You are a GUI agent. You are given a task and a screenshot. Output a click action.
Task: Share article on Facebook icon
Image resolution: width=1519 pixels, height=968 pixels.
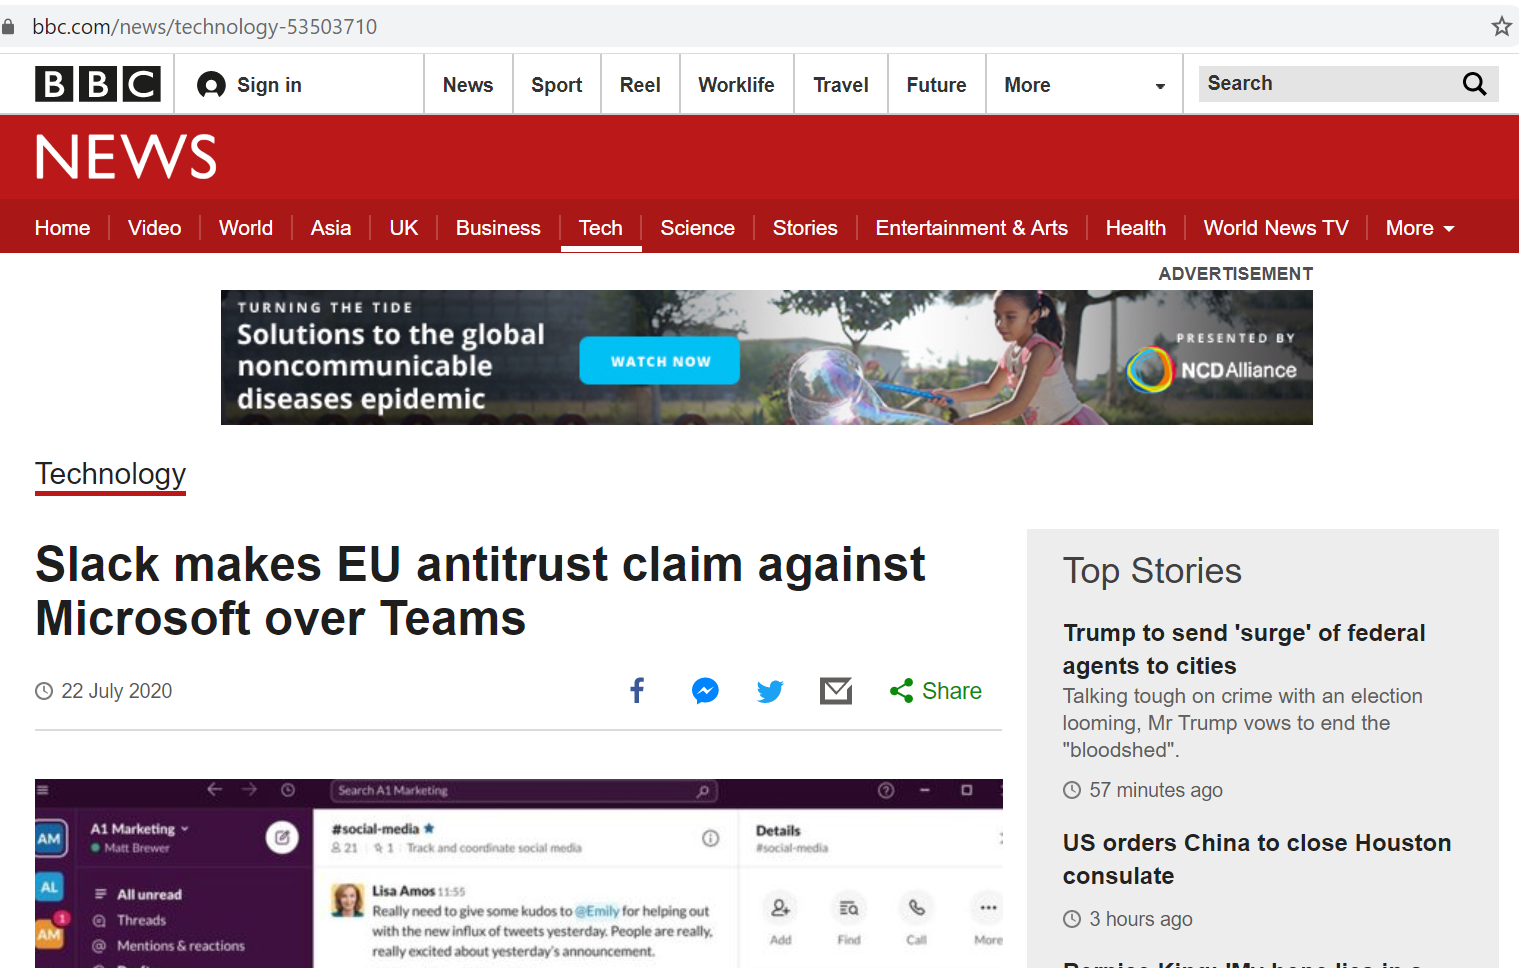[x=637, y=691]
